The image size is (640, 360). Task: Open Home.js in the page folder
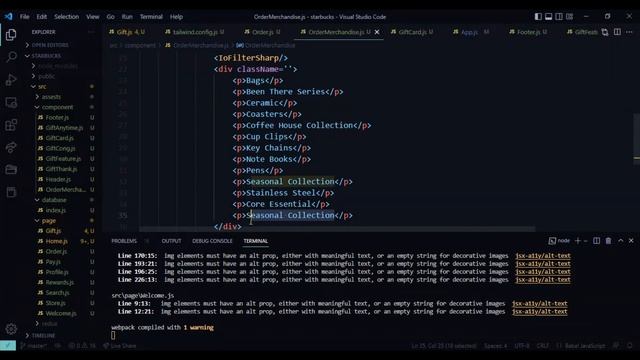57,241
